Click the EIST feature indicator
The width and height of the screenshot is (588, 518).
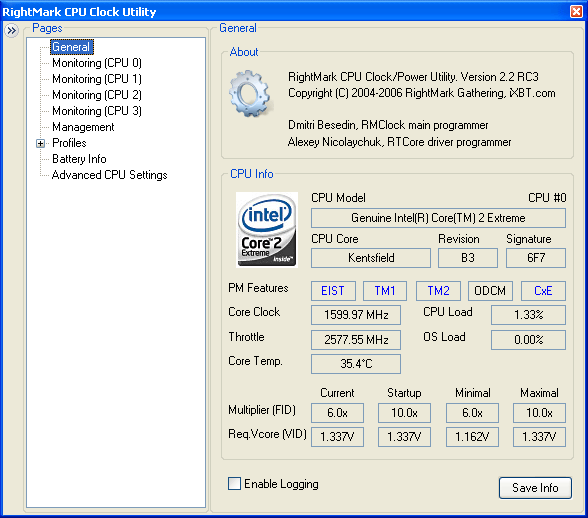click(x=333, y=291)
